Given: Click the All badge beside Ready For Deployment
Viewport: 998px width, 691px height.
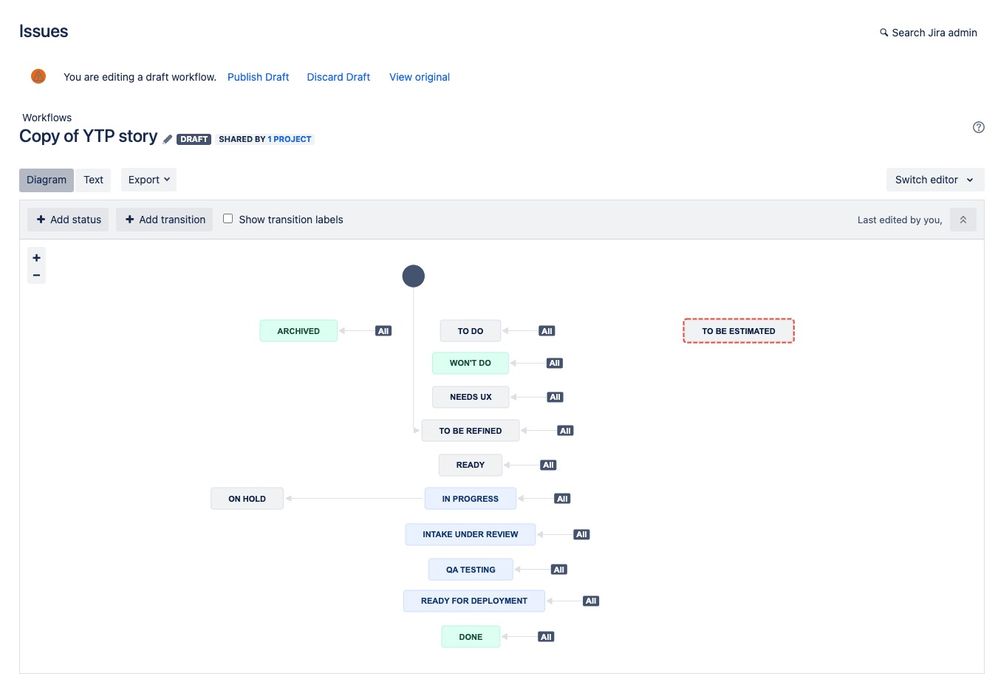Looking at the screenshot, I should click(x=591, y=601).
